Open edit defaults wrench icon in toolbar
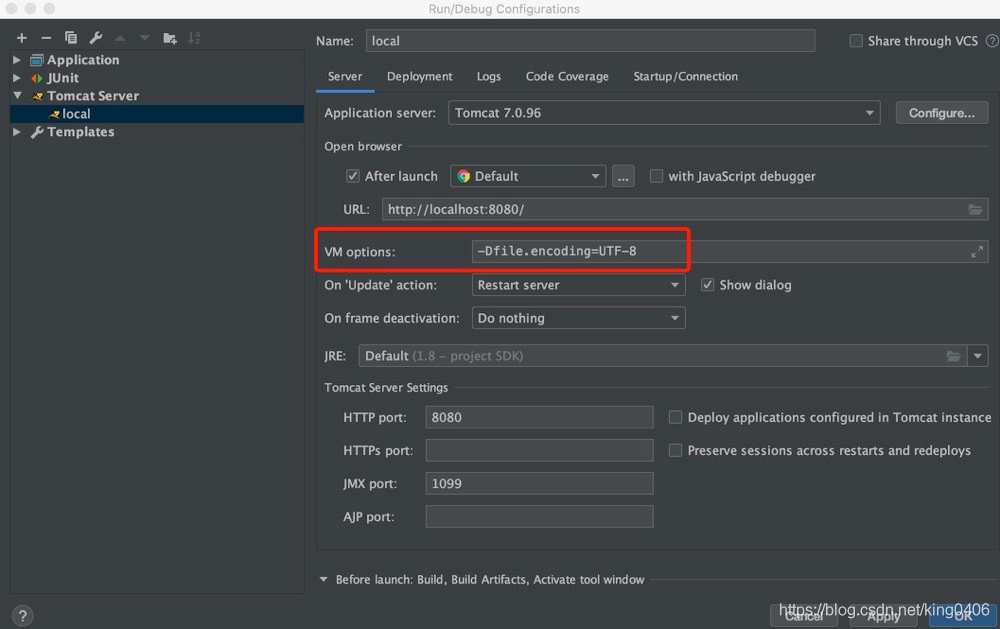Screen dimensions: 1000x629 [x=96, y=38]
